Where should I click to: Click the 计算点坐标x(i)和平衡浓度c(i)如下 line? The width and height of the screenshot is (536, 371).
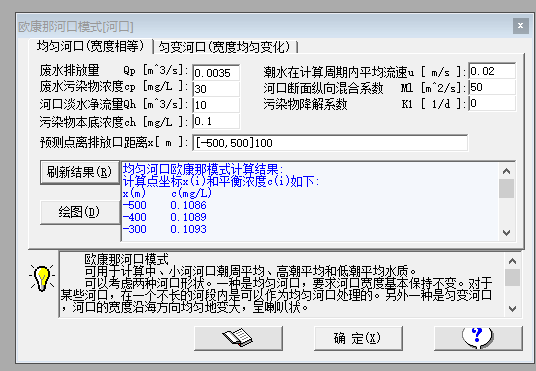[221, 181]
